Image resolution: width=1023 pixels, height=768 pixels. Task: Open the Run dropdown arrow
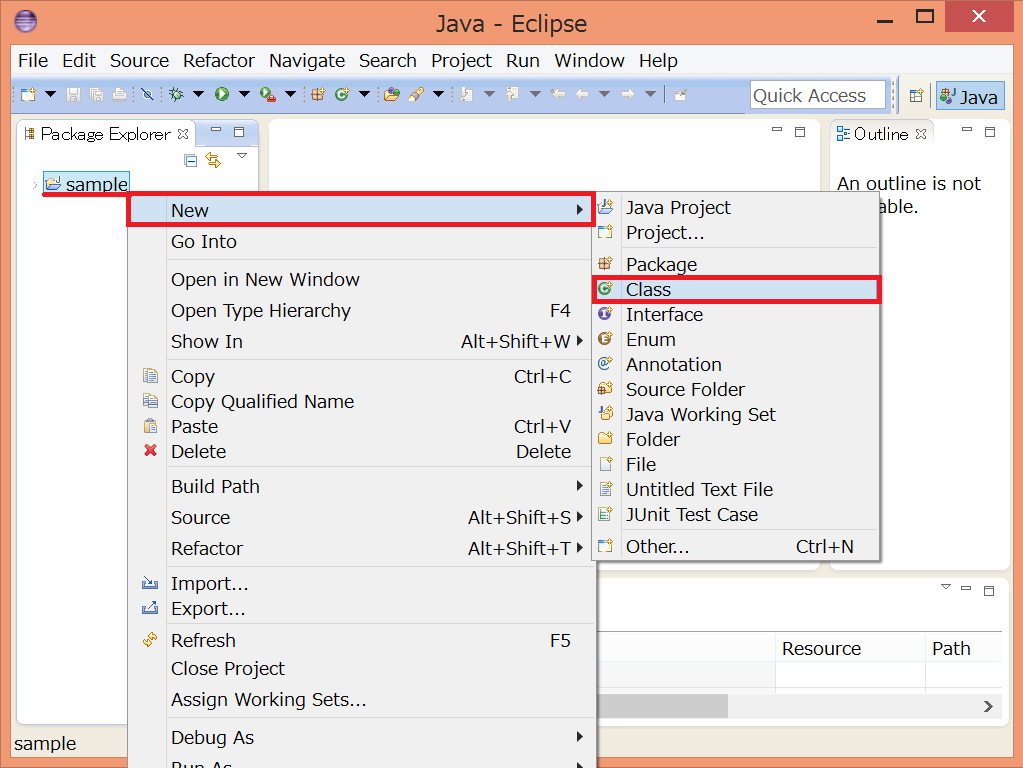point(244,95)
